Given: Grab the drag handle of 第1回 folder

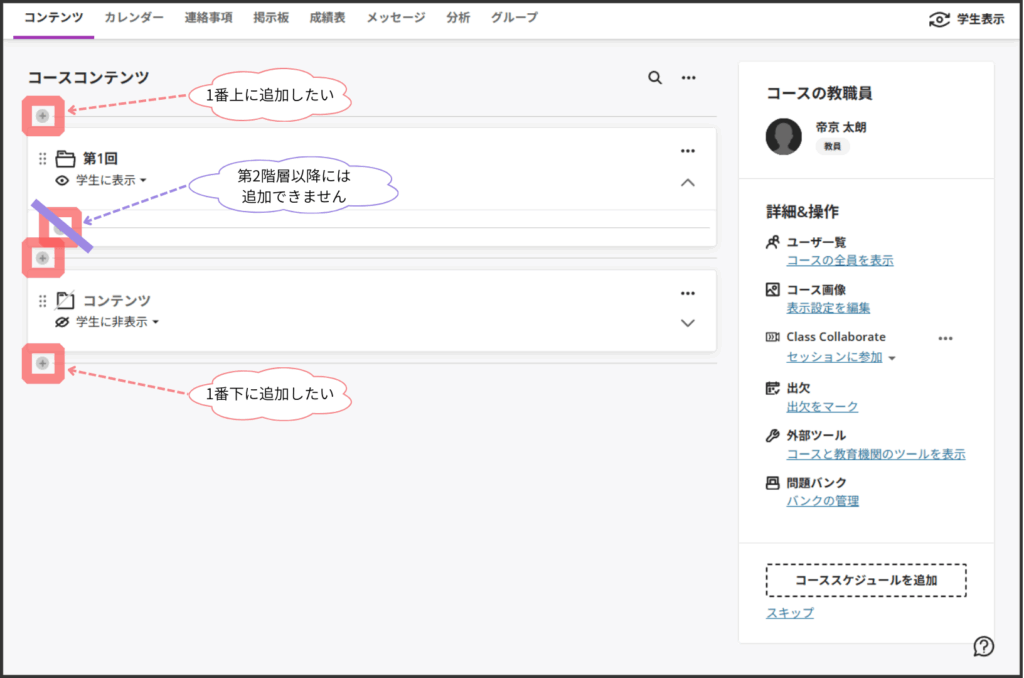Looking at the screenshot, I should 43,159.
